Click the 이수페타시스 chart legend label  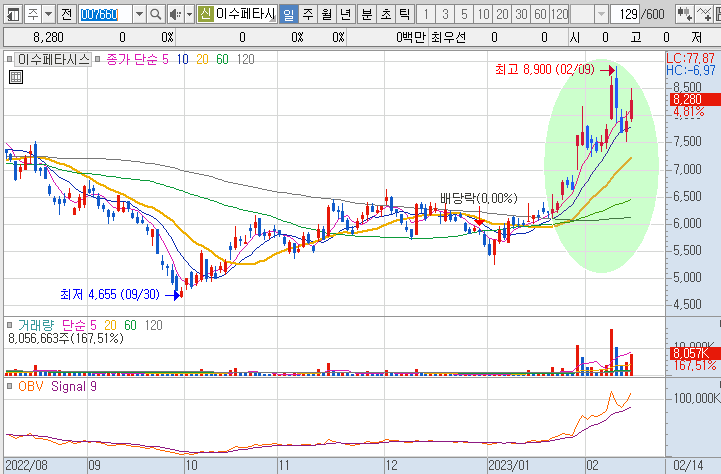point(53,59)
